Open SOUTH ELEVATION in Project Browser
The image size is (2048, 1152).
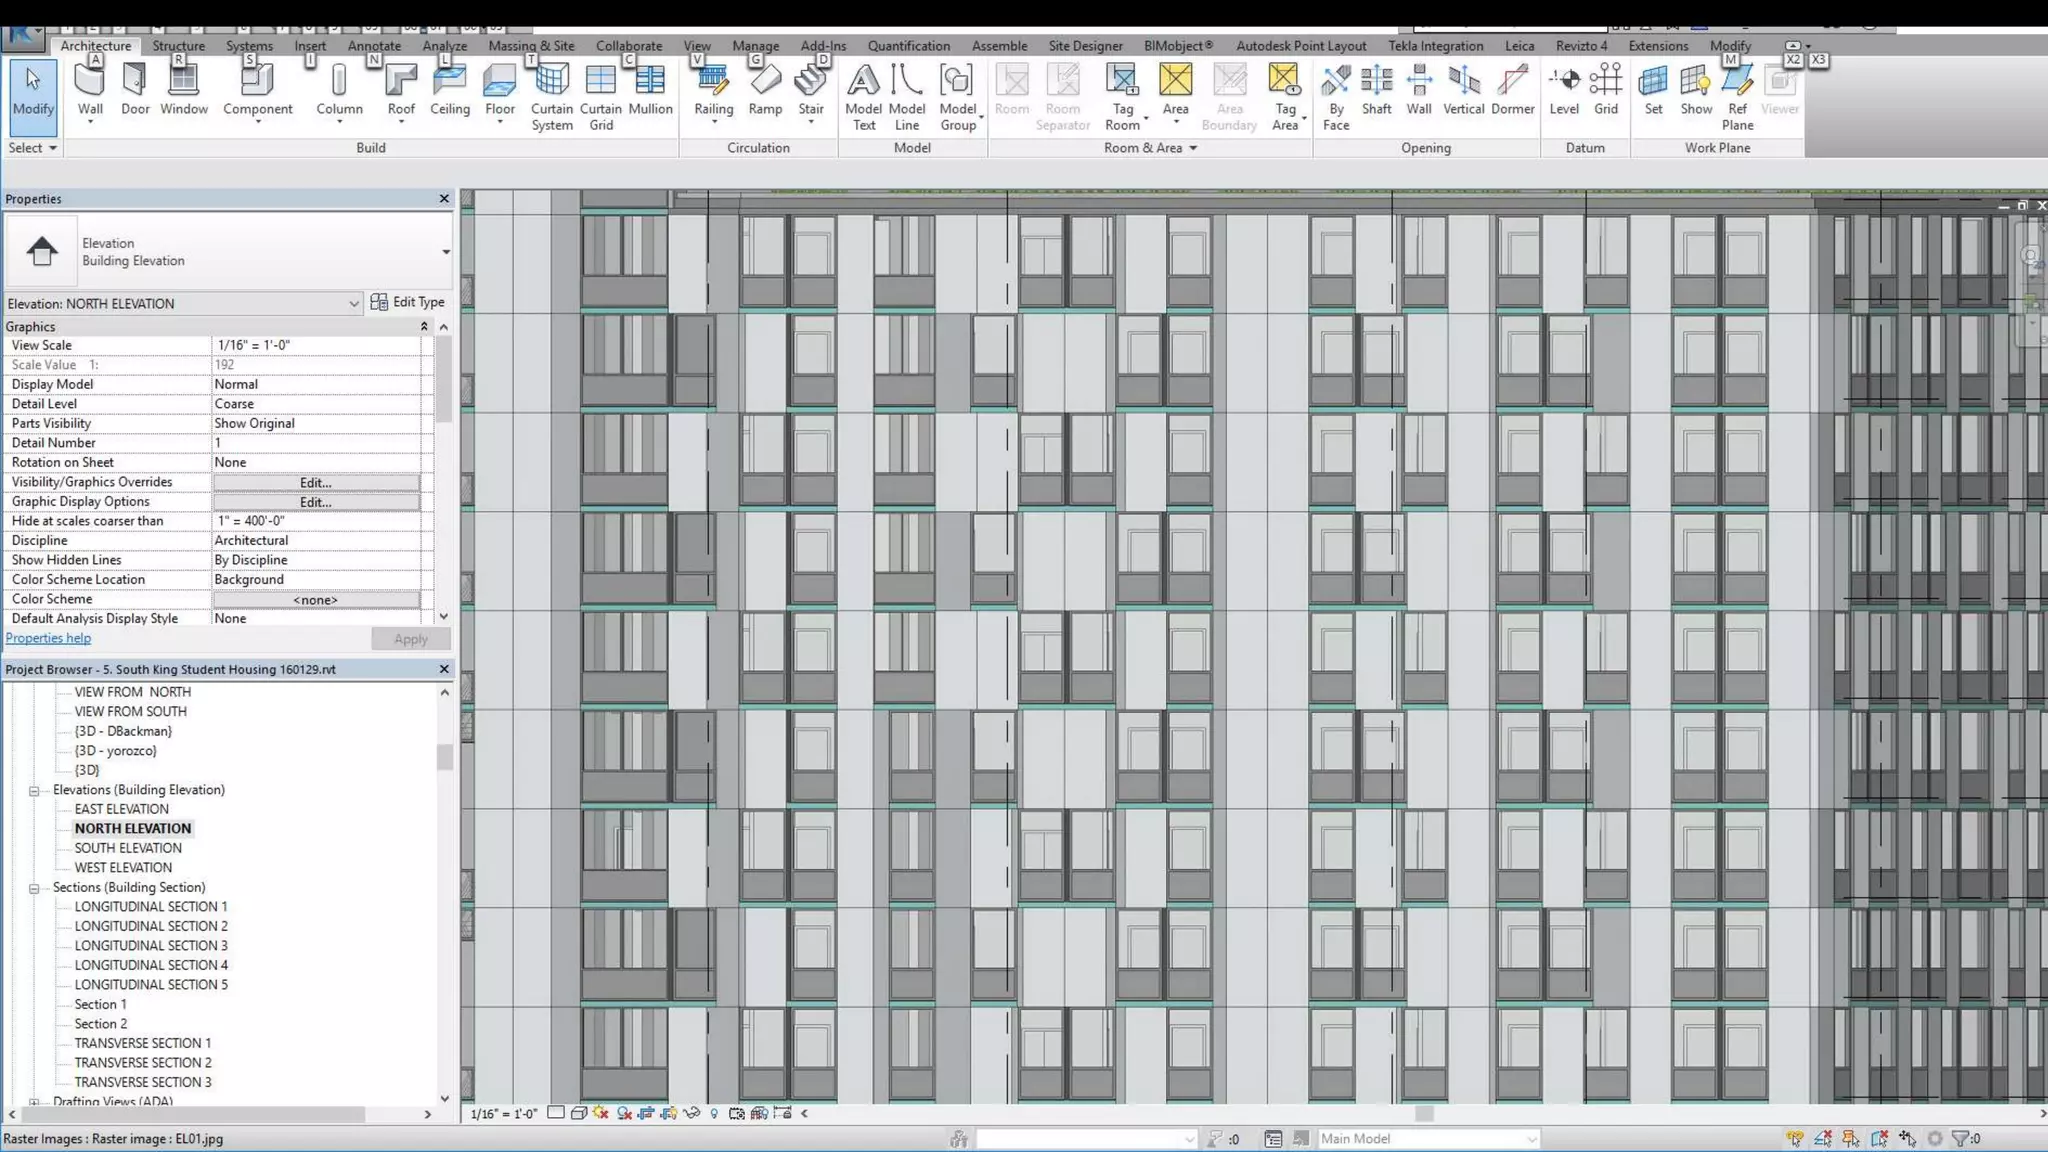pyautogui.click(x=128, y=848)
